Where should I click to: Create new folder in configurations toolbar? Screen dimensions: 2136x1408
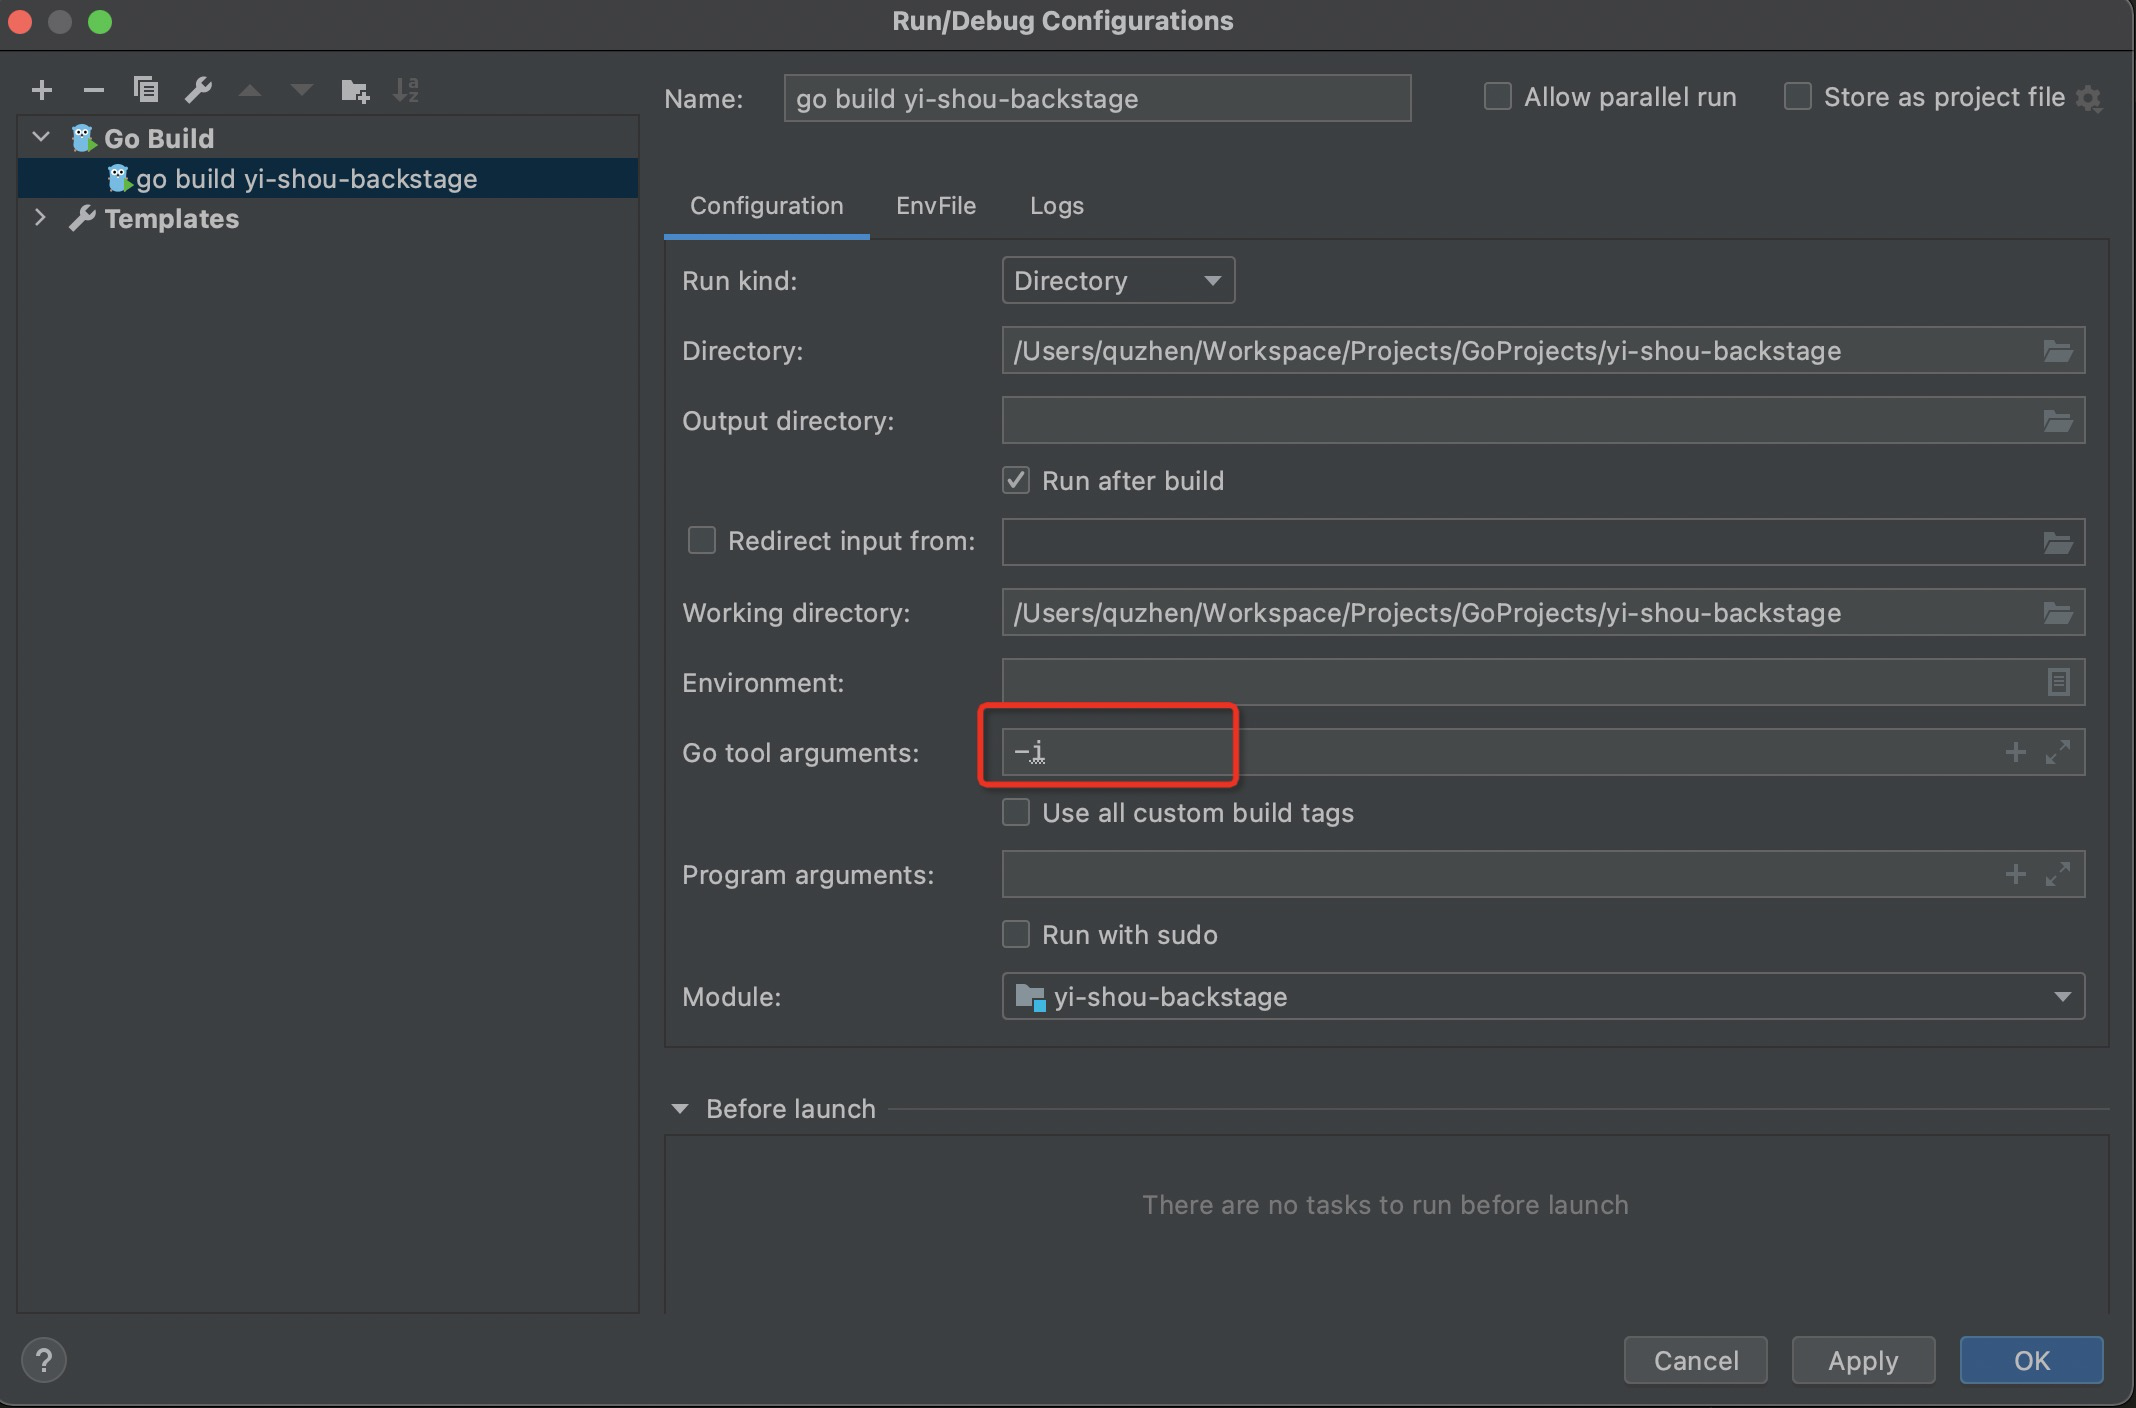[x=354, y=91]
